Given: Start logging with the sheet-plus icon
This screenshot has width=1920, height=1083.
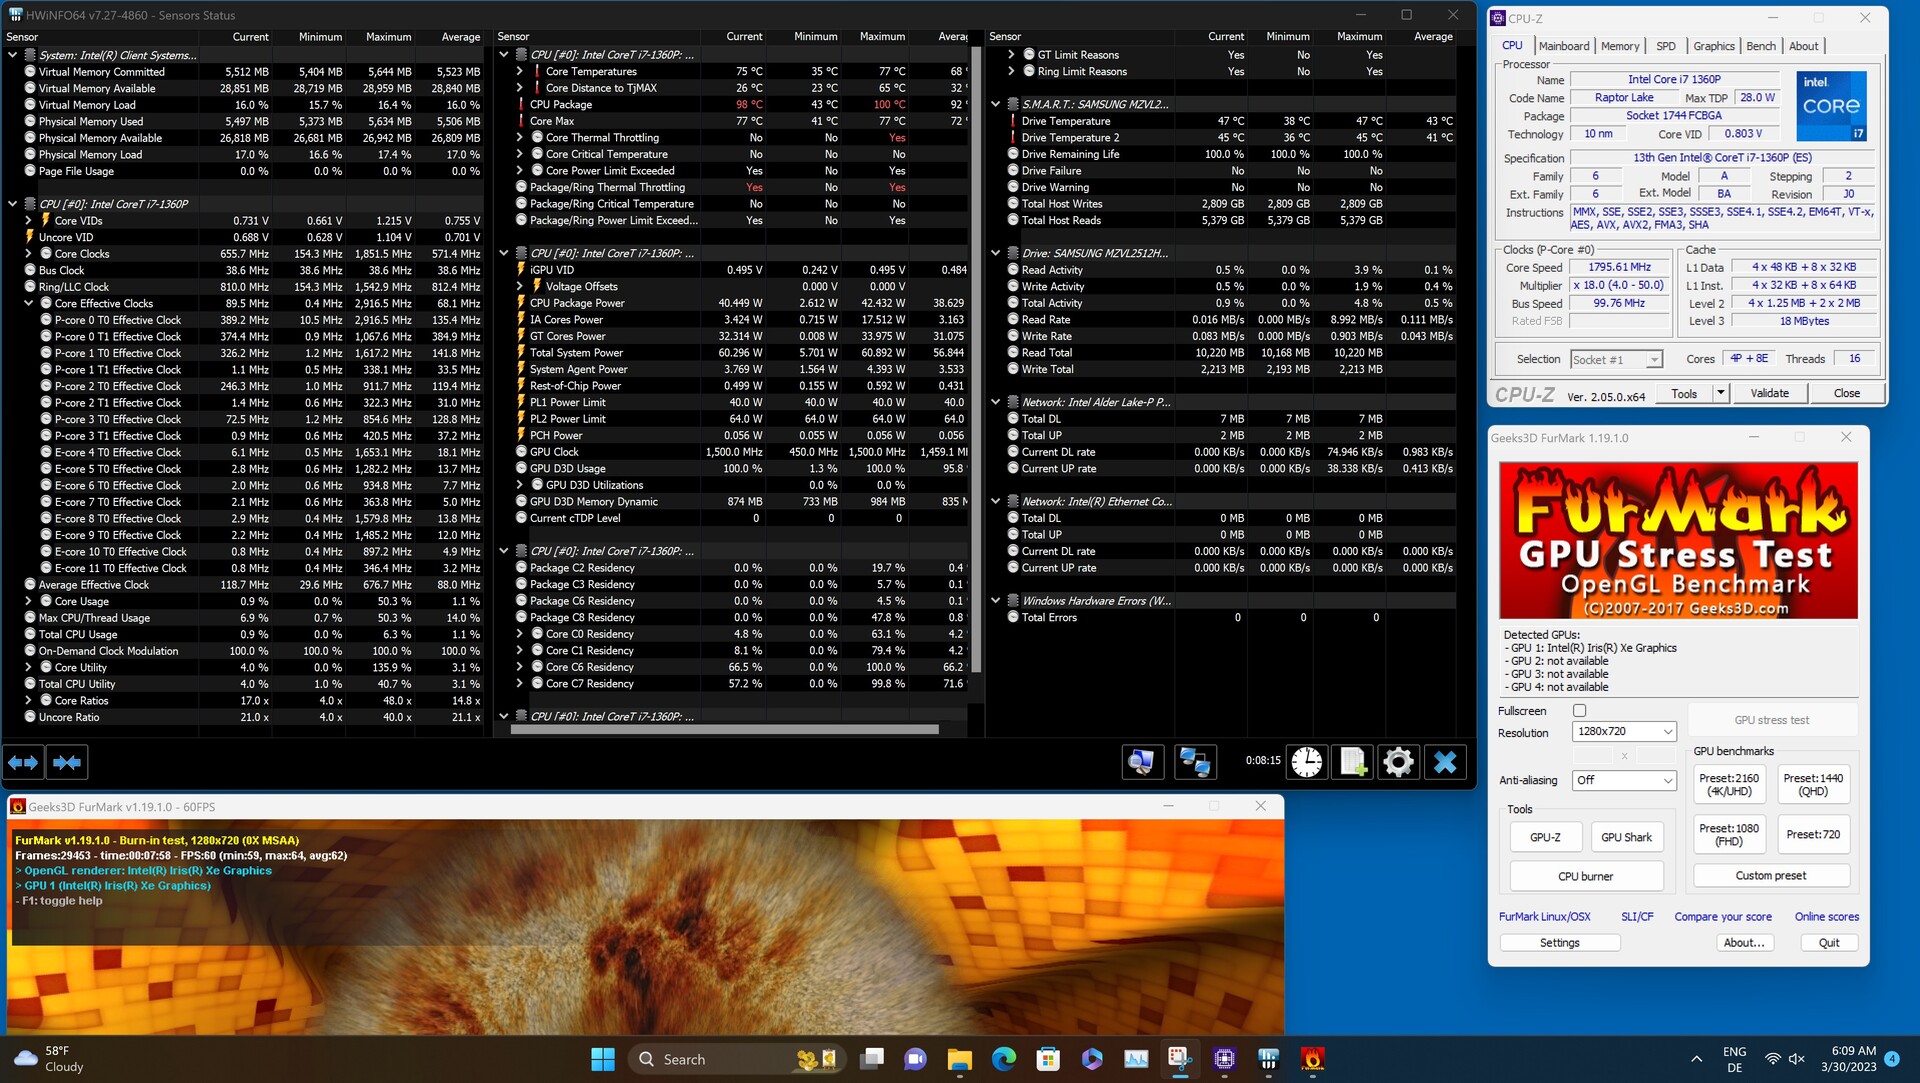Looking at the screenshot, I should click(1352, 762).
